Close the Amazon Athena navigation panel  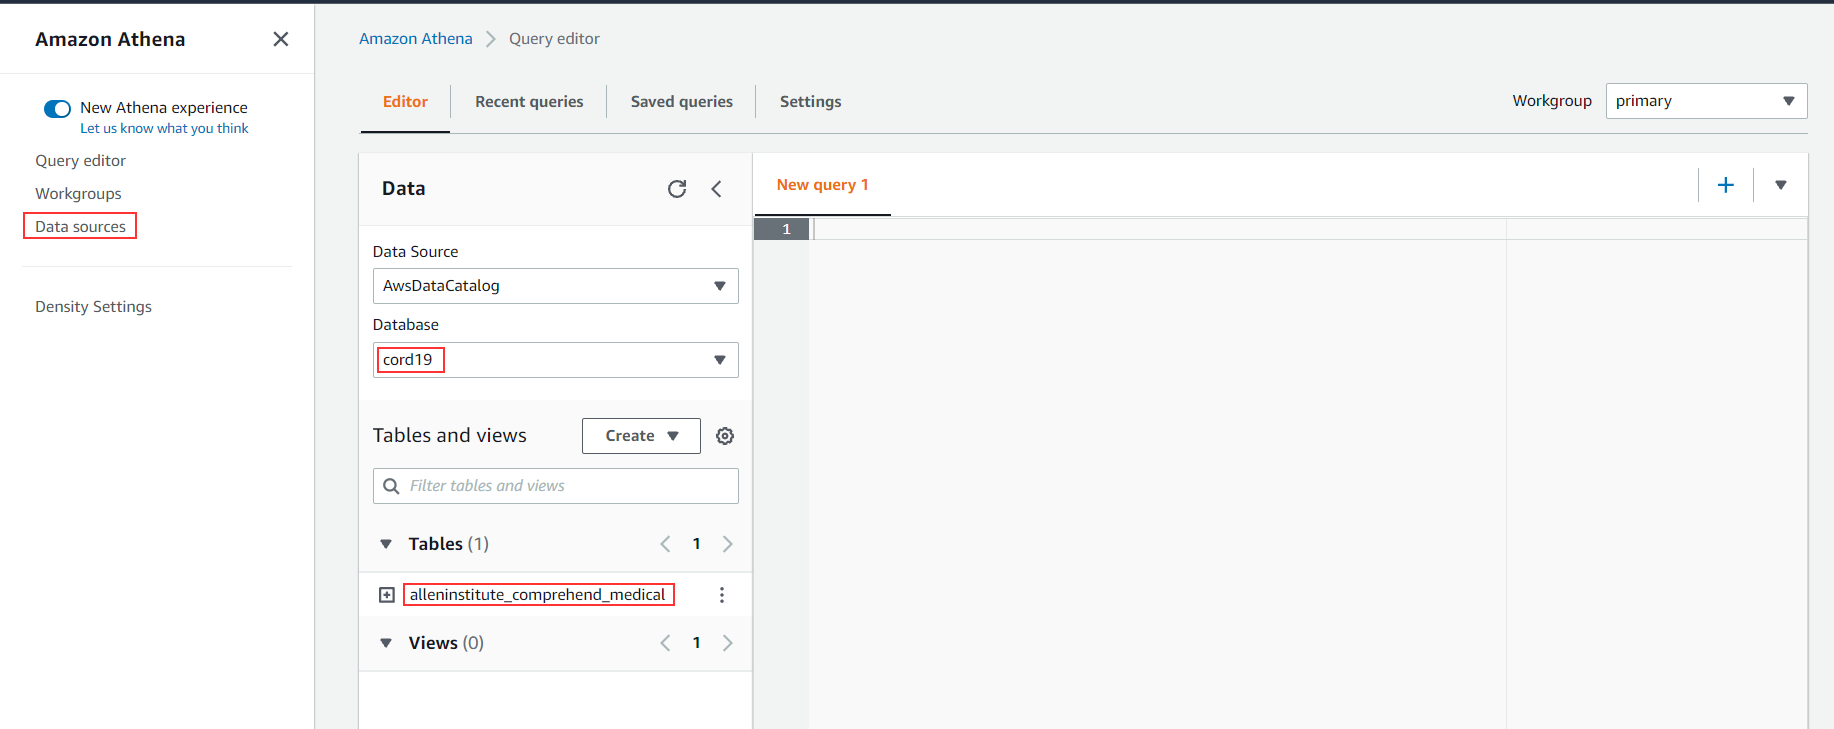coord(281,39)
